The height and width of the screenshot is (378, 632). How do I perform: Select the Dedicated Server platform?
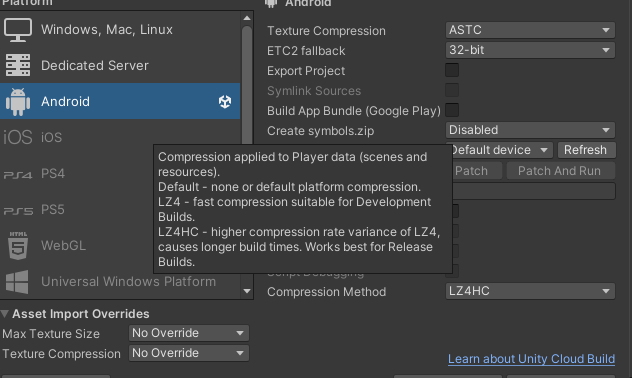[120, 65]
